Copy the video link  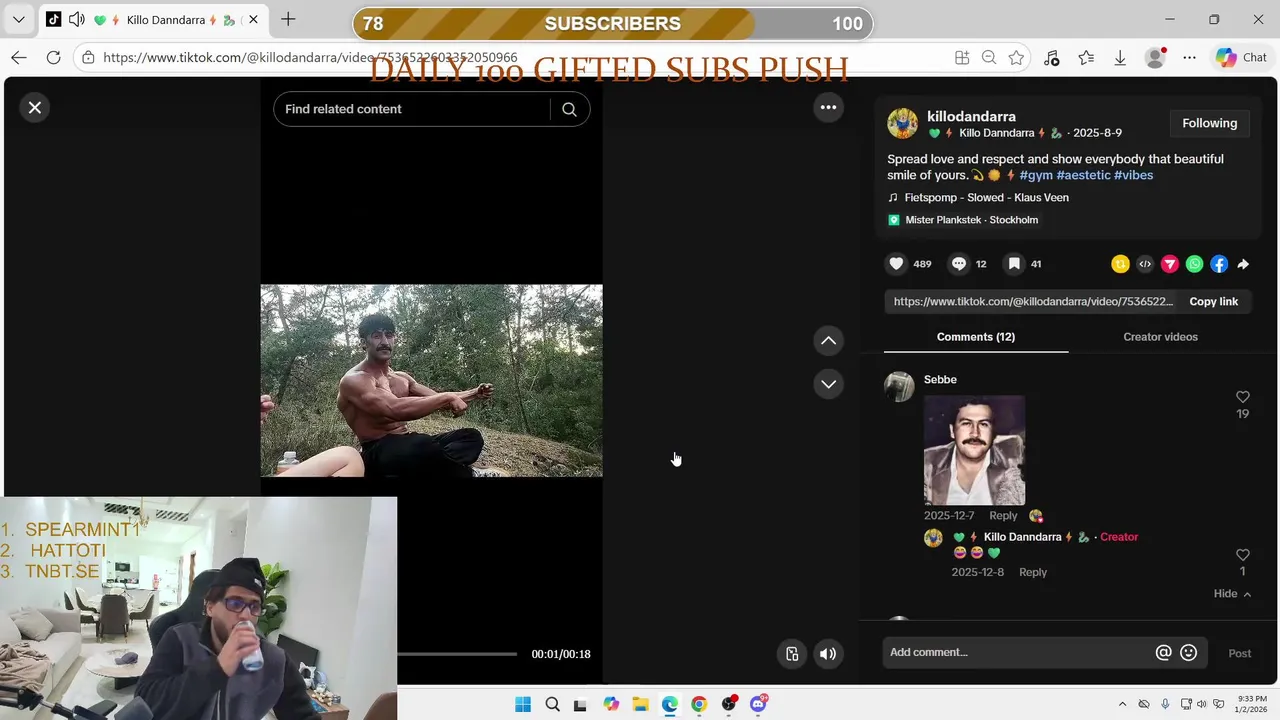point(1213,301)
